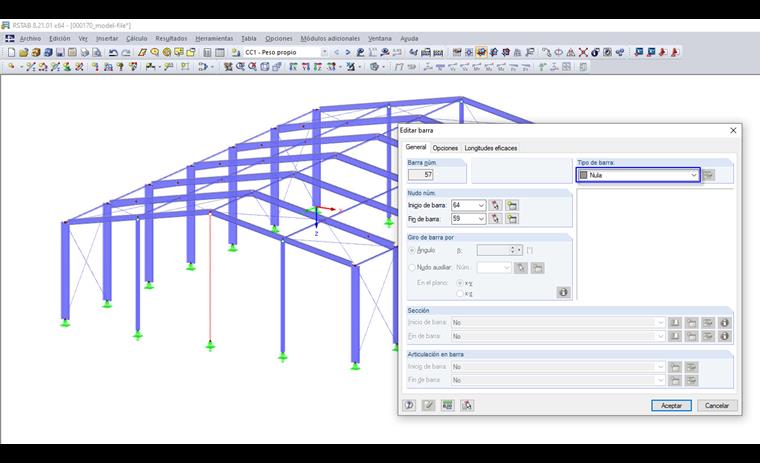Open the Ayuda menu
This screenshot has width=760, height=463.
(x=409, y=38)
